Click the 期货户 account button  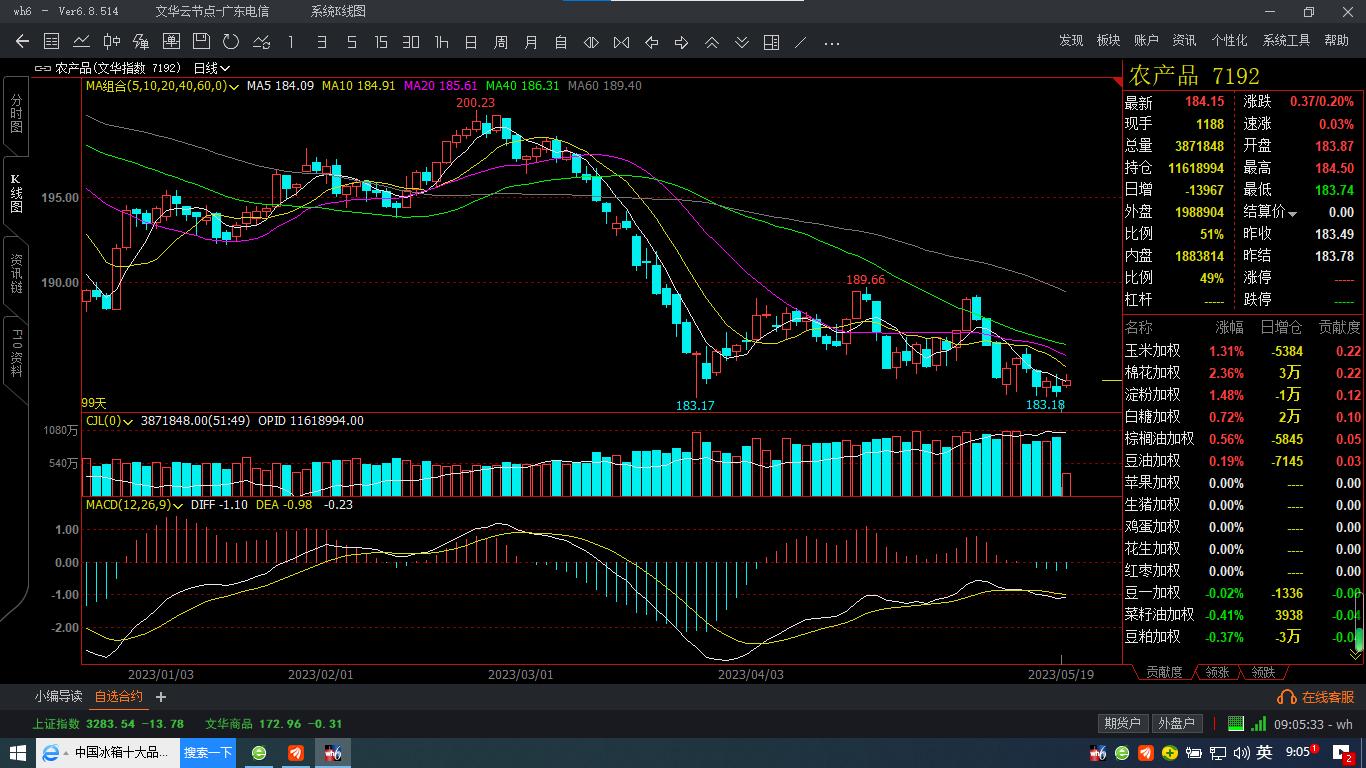tap(1122, 723)
